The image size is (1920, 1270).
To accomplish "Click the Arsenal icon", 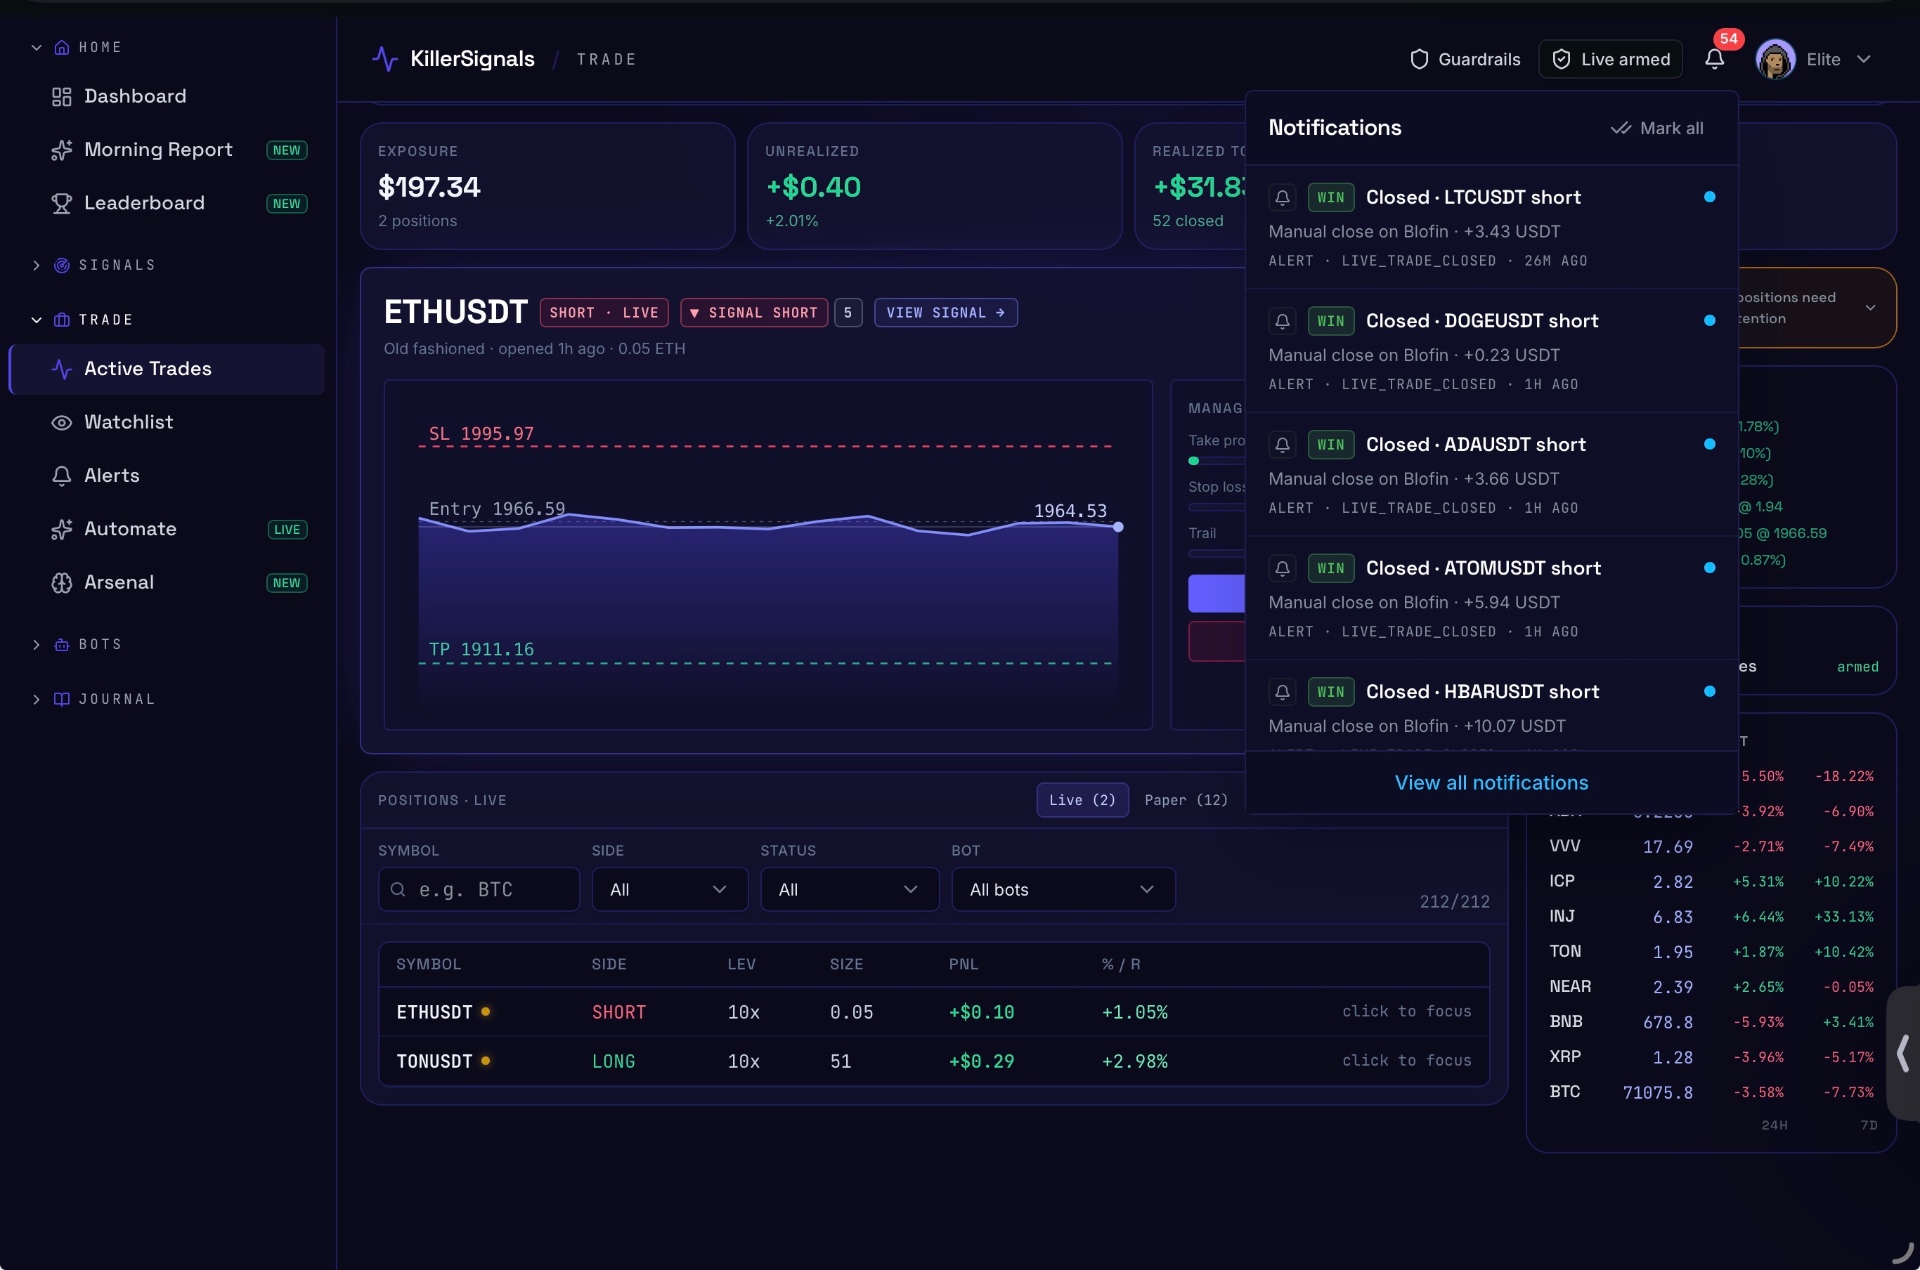I will point(62,582).
